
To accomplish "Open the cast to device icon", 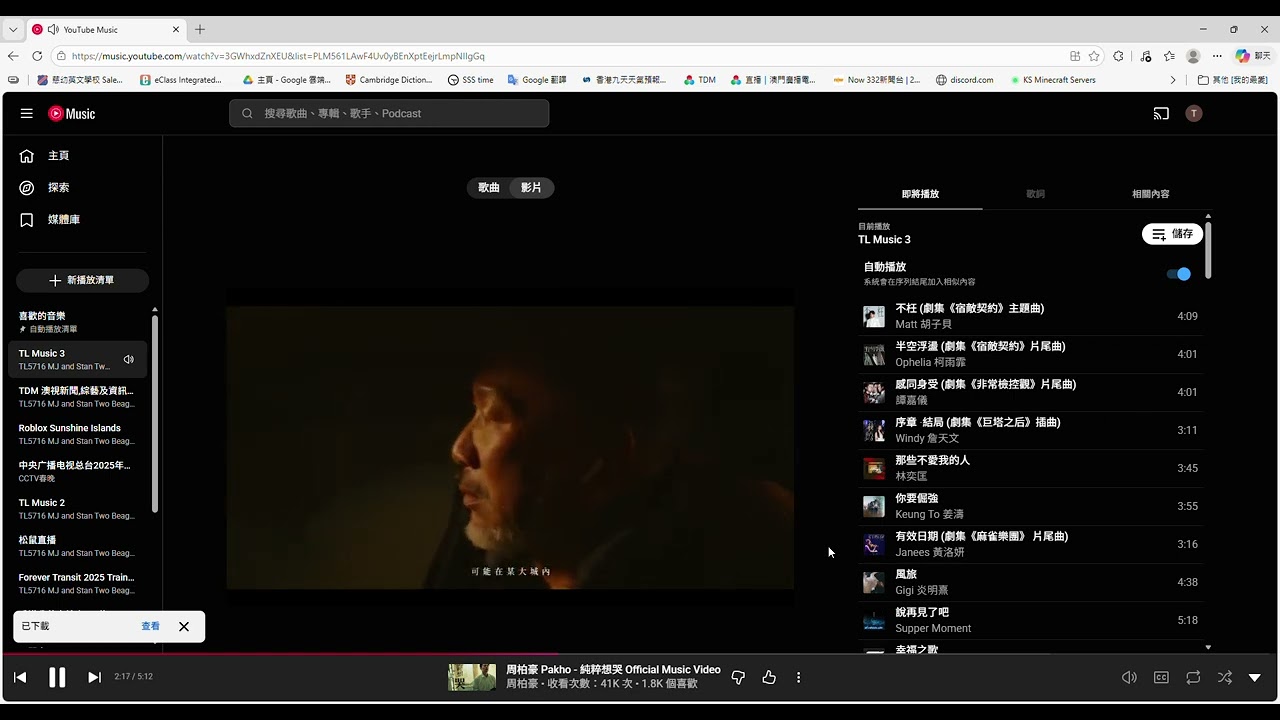I will 1161,114.
